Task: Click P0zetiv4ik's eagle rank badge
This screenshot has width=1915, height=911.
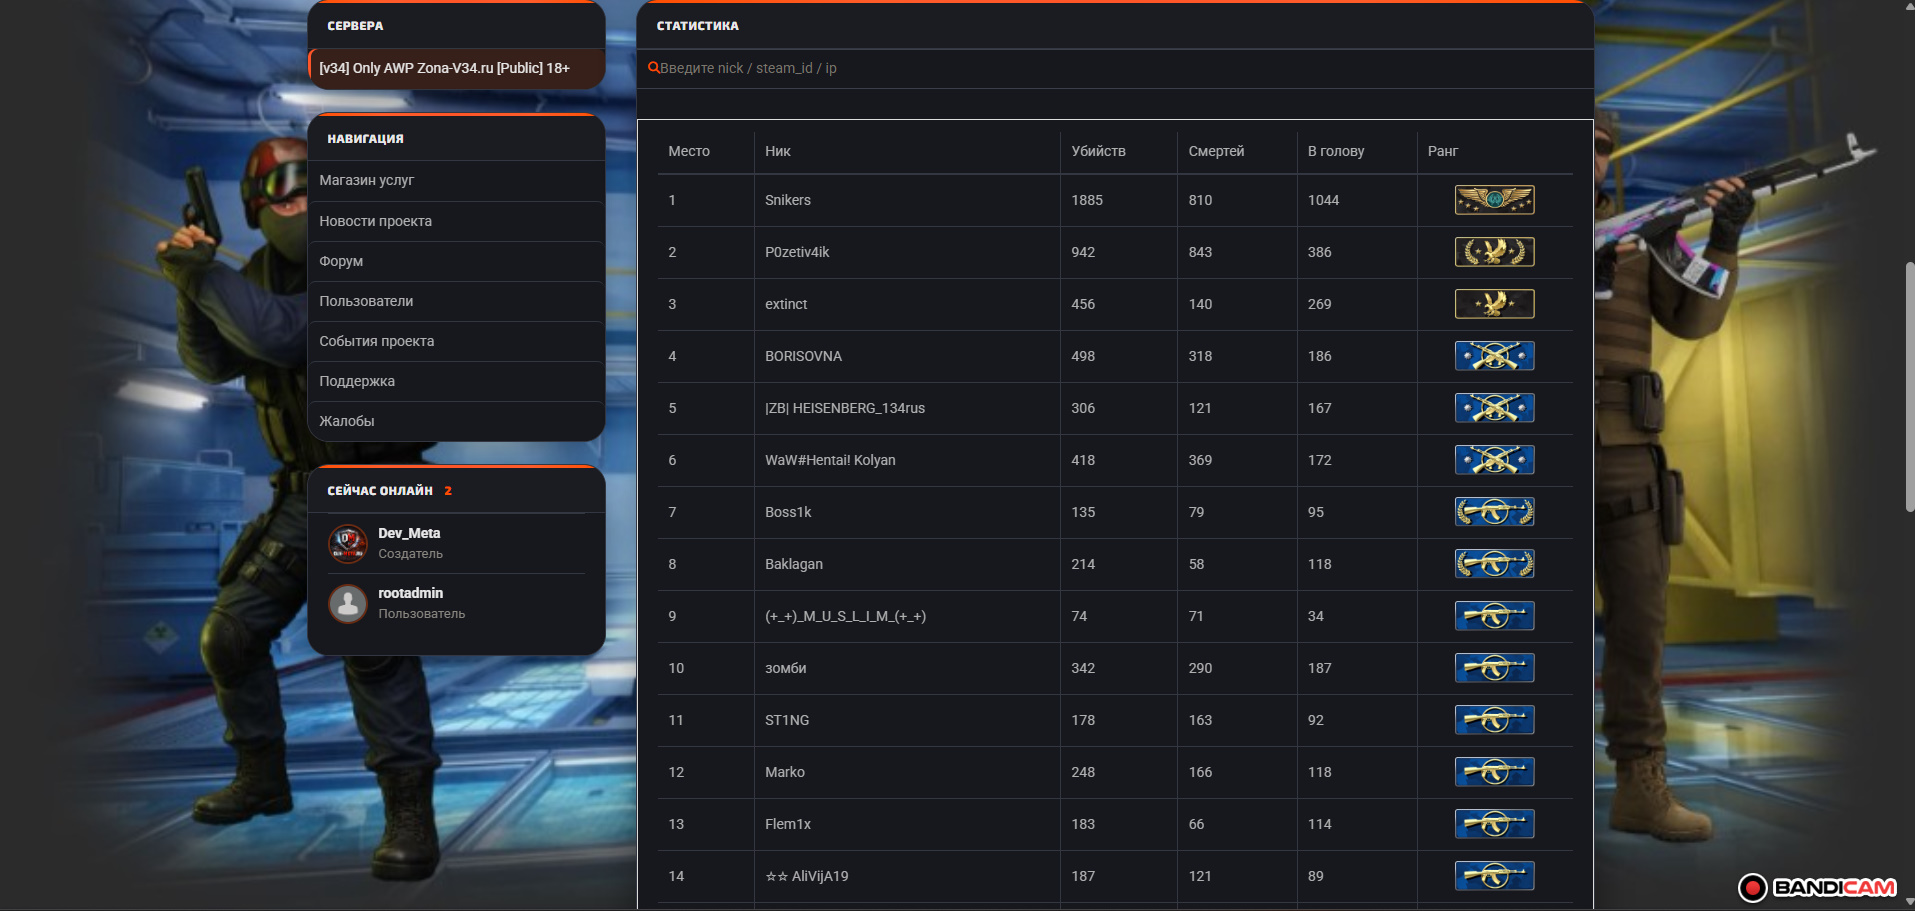Action: point(1494,252)
